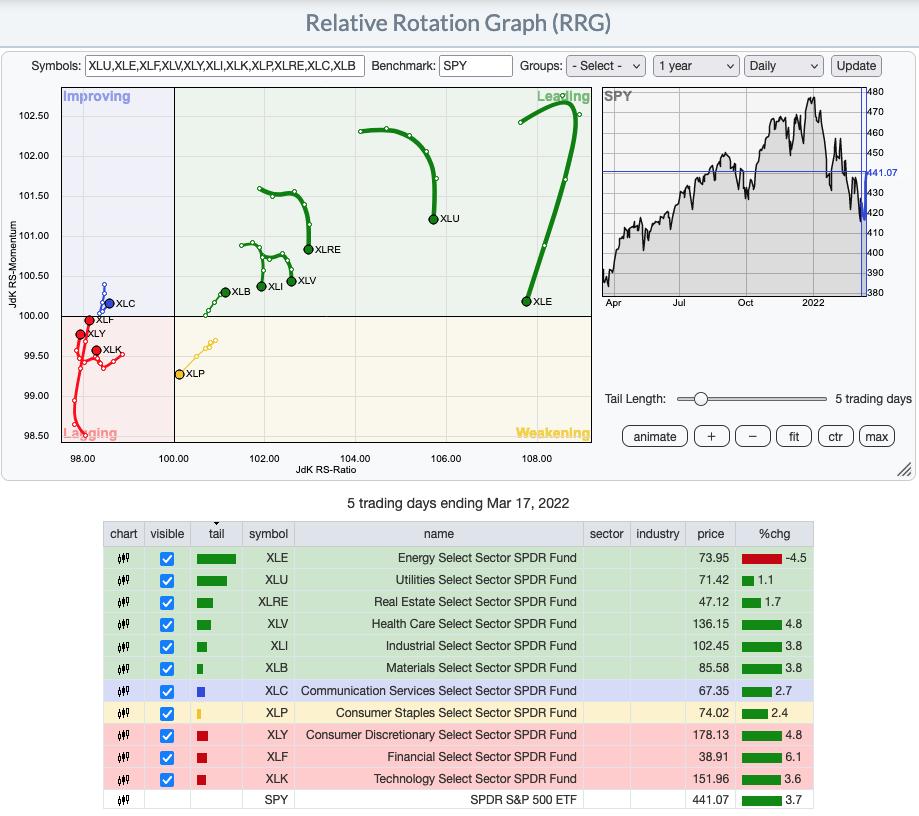Screen dimensions: 919x816
Task: Open the chart icon for XLK row
Action: tap(123, 780)
